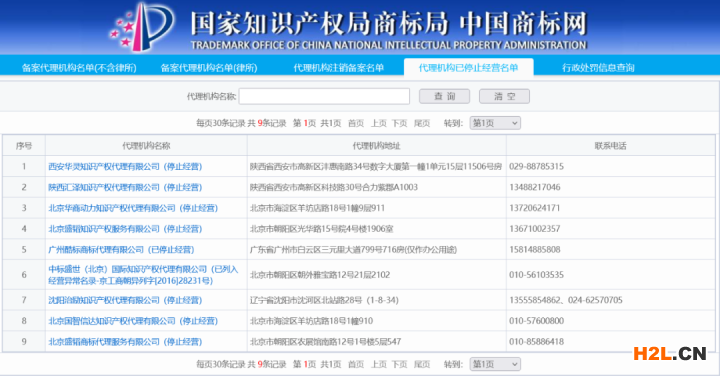
Task: Open the bottom page selector dropdown 第1页
Action: (x=495, y=365)
